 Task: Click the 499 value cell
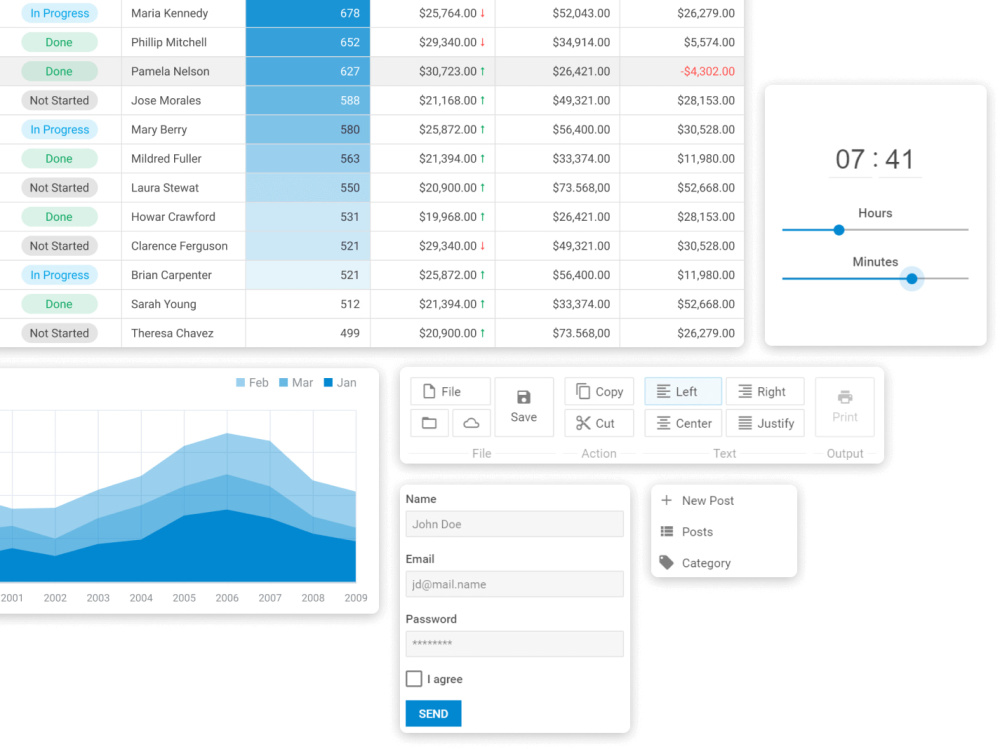tap(307, 333)
